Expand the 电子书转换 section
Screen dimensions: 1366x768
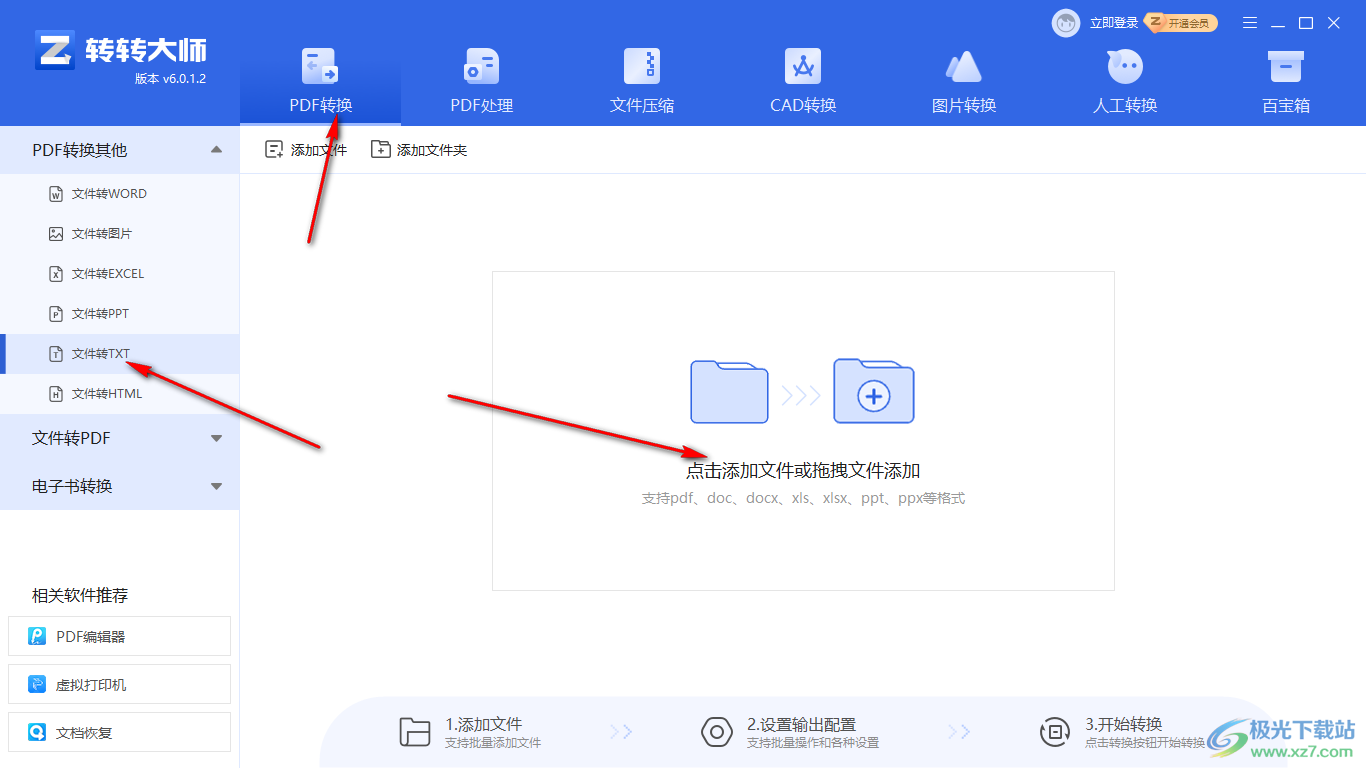click(x=120, y=486)
